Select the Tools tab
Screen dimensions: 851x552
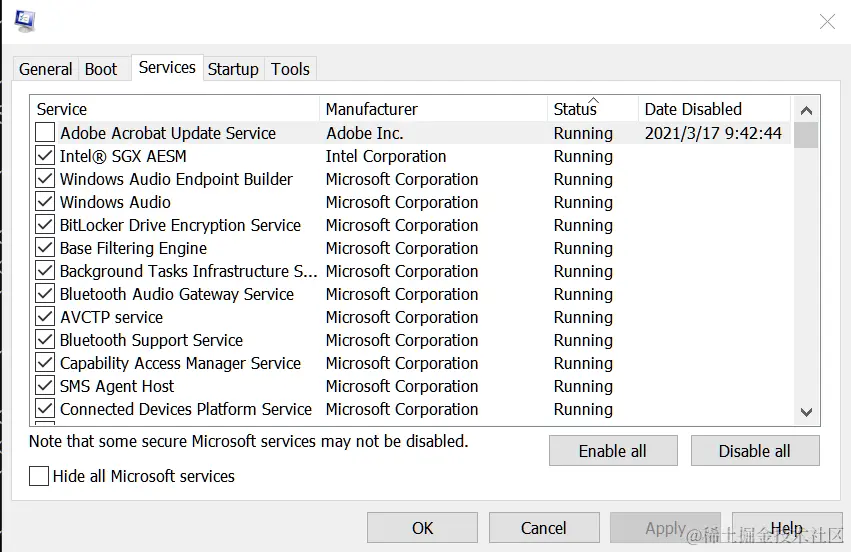(x=290, y=69)
